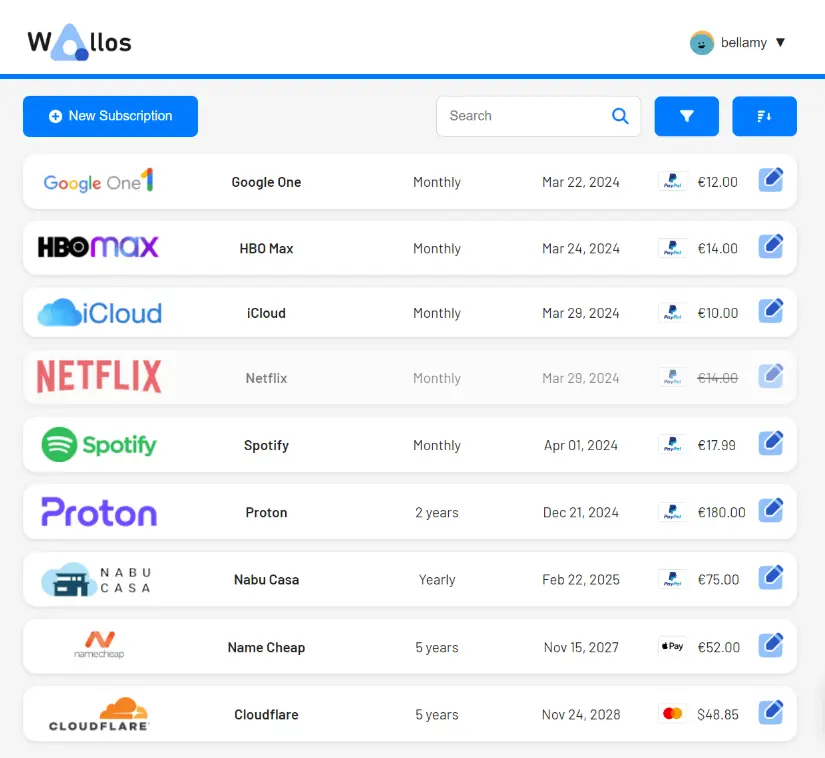Click the Mastercard icon in Cloudflare row

(672, 714)
